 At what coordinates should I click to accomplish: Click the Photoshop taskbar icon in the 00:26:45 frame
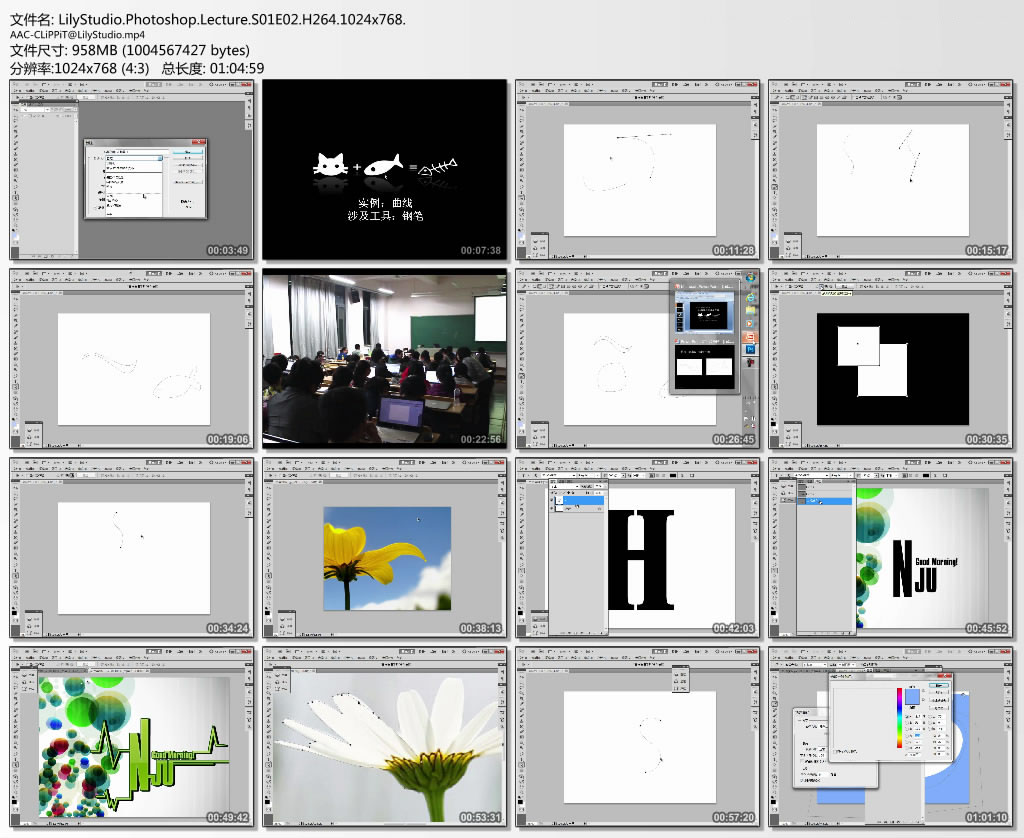(x=750, y=349)
